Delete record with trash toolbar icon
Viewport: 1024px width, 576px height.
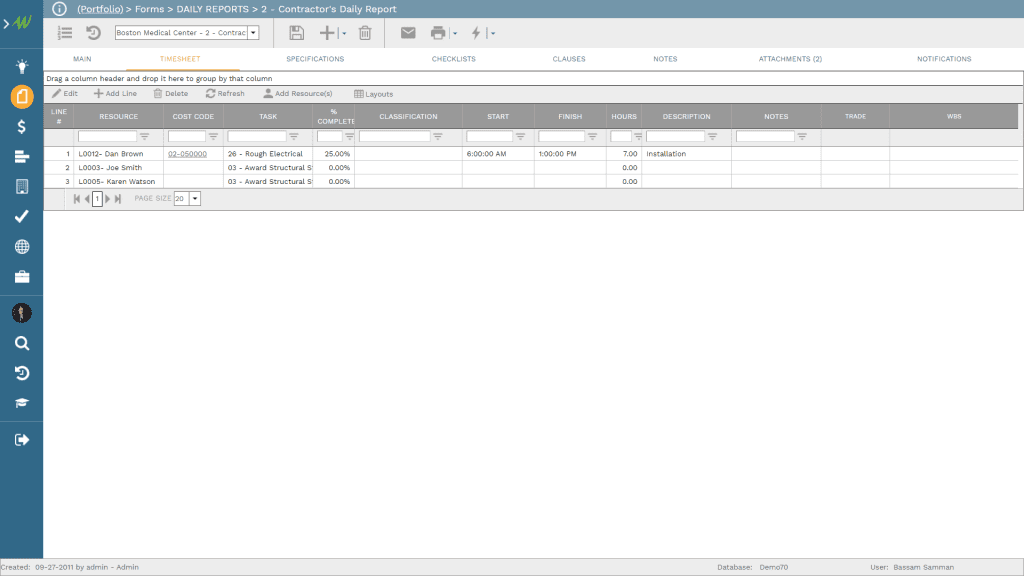(x=365, y=33)
